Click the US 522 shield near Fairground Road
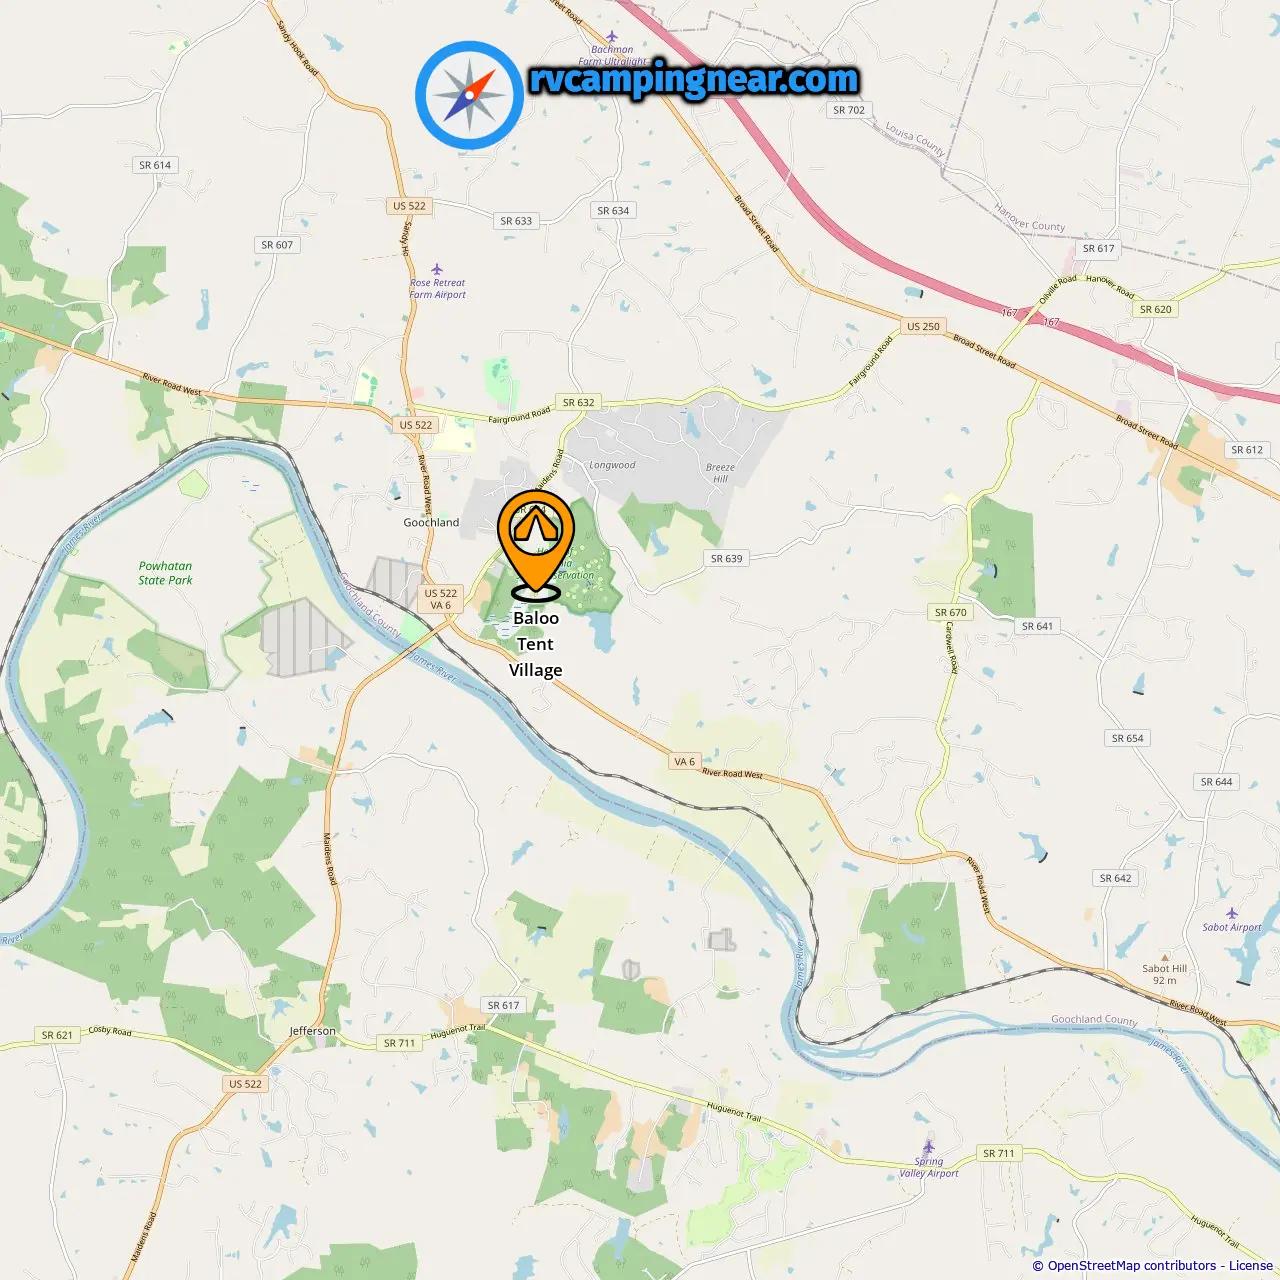 pyautogui.click(x=416, y=425)
